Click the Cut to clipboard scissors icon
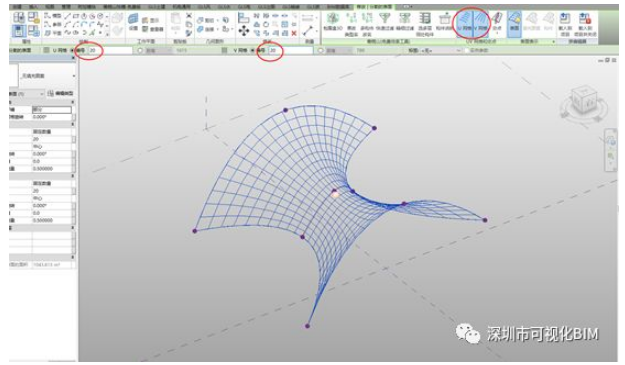 189,16
